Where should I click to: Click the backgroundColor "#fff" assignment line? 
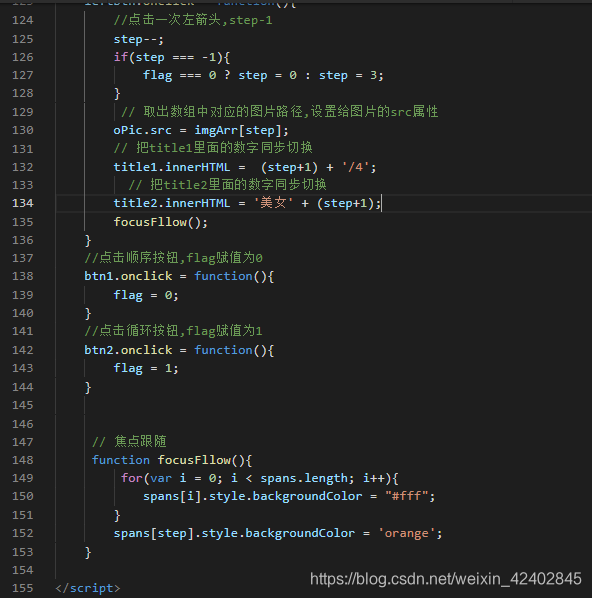point(289,497)
